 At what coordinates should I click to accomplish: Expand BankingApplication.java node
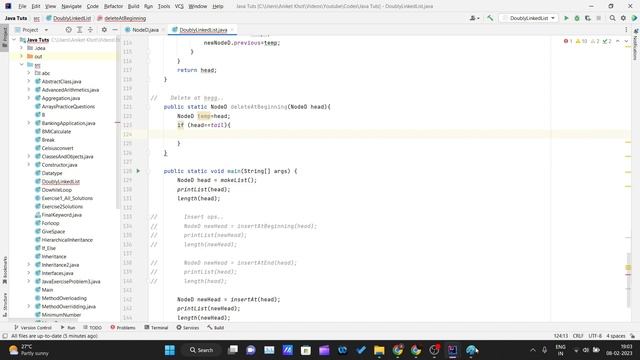(x=29, y=123)
